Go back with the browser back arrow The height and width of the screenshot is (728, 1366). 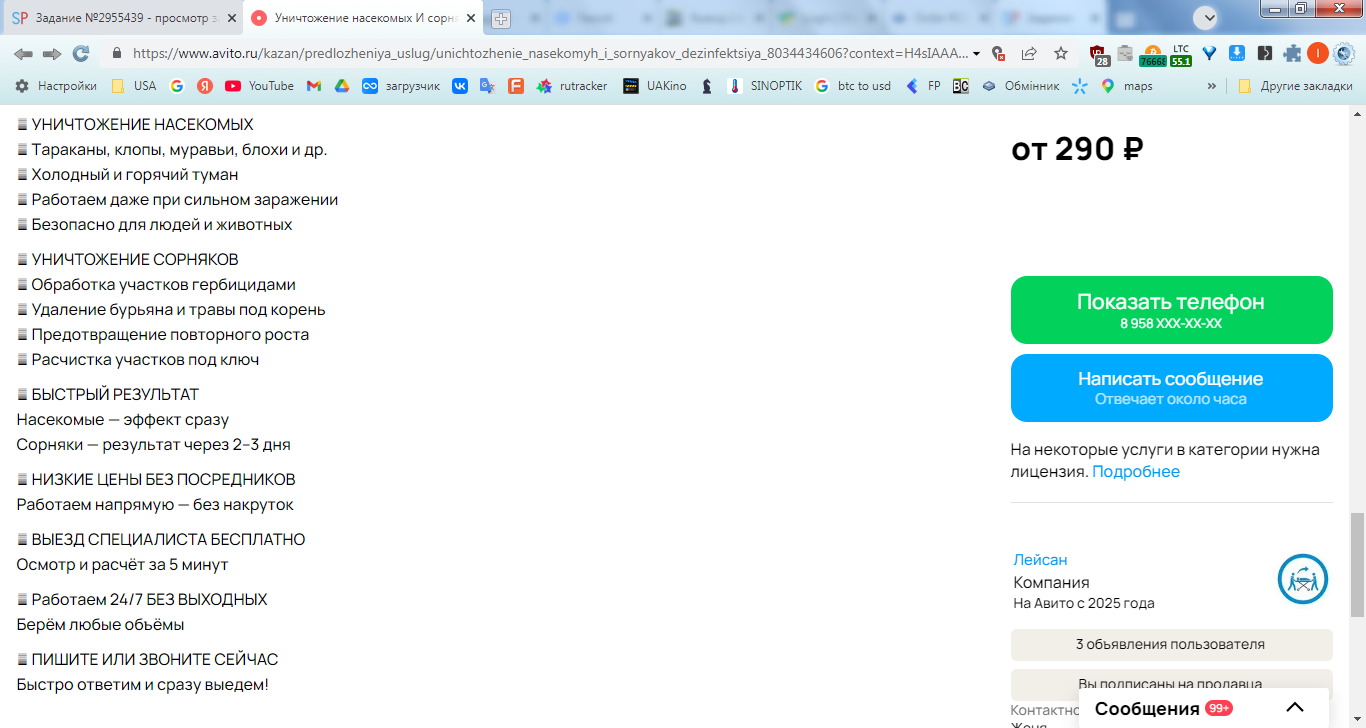pyautogui.click(x=23, y=53)
